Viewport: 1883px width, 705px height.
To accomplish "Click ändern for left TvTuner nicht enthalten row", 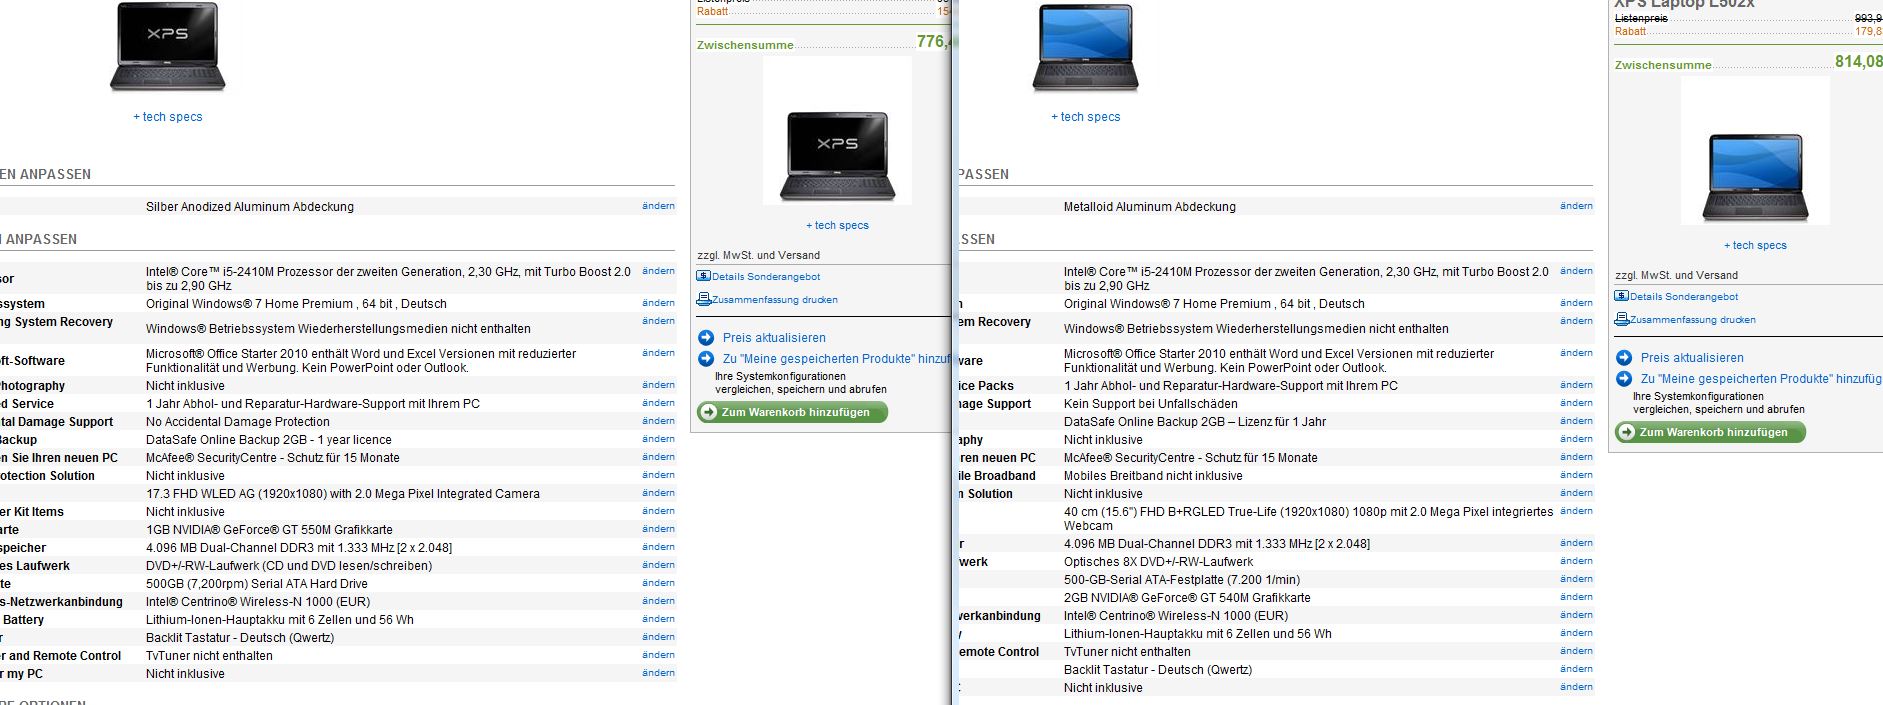I will (x=658, y=655).
